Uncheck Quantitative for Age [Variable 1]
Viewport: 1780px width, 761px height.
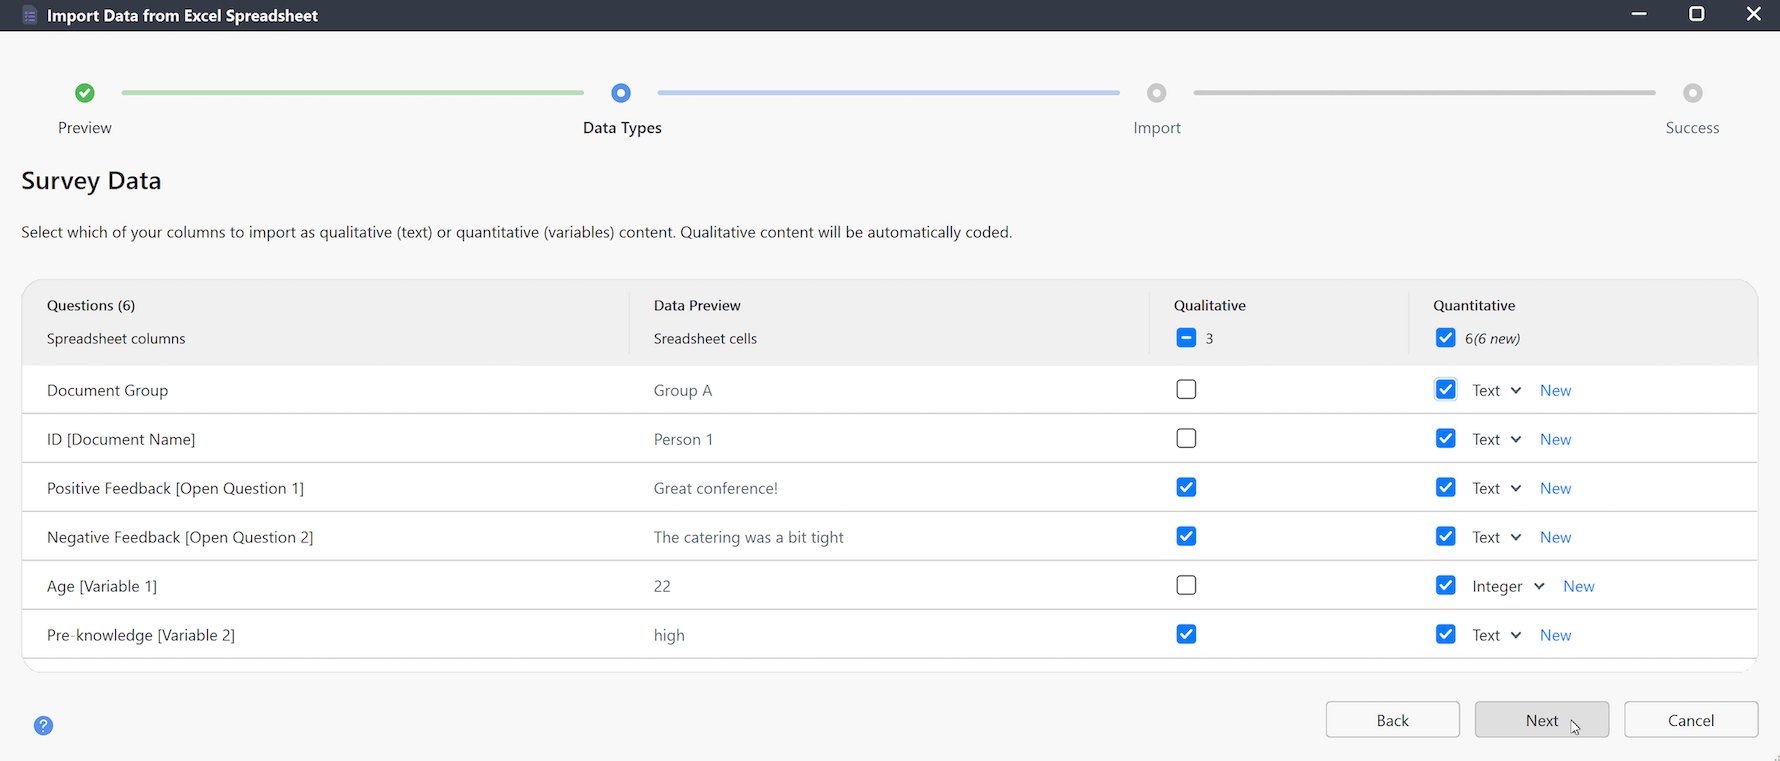tap(1446, 586)
